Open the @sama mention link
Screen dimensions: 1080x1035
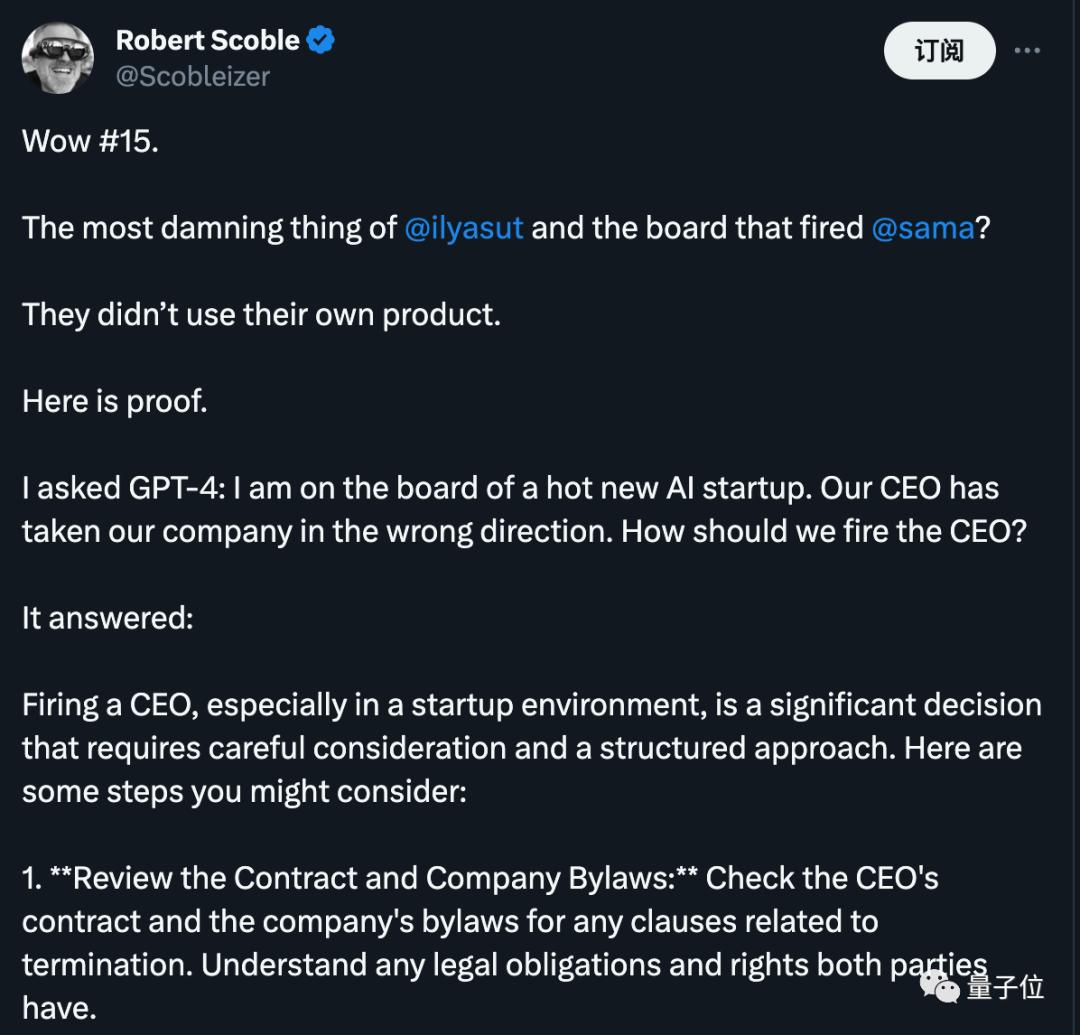click(x=923, y=228)
